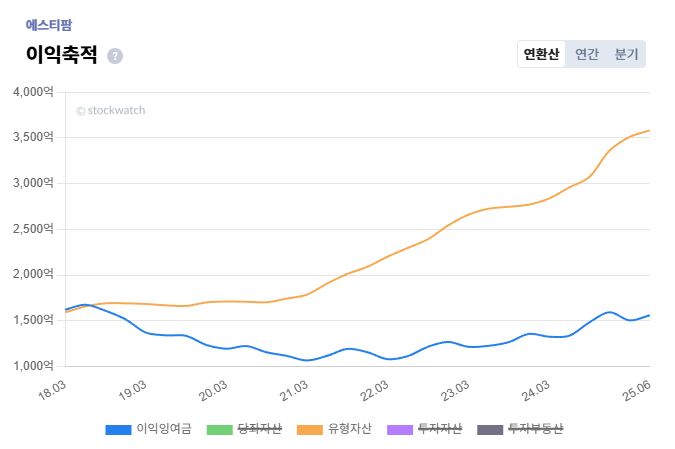675x449 pixels.
Task: Toggle the 이익잉여금 legend label
Action: click(164, 429)
